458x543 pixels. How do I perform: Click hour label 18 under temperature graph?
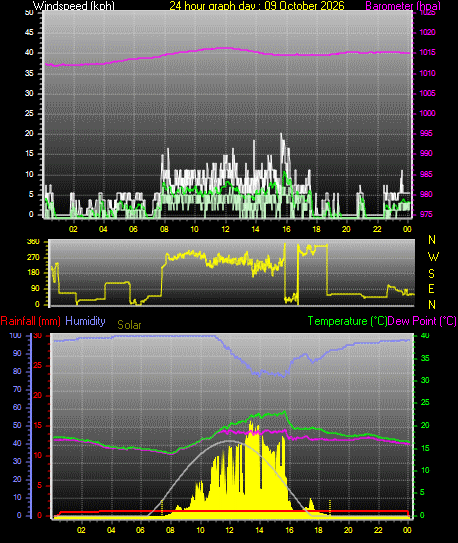[x=318, y=530]
